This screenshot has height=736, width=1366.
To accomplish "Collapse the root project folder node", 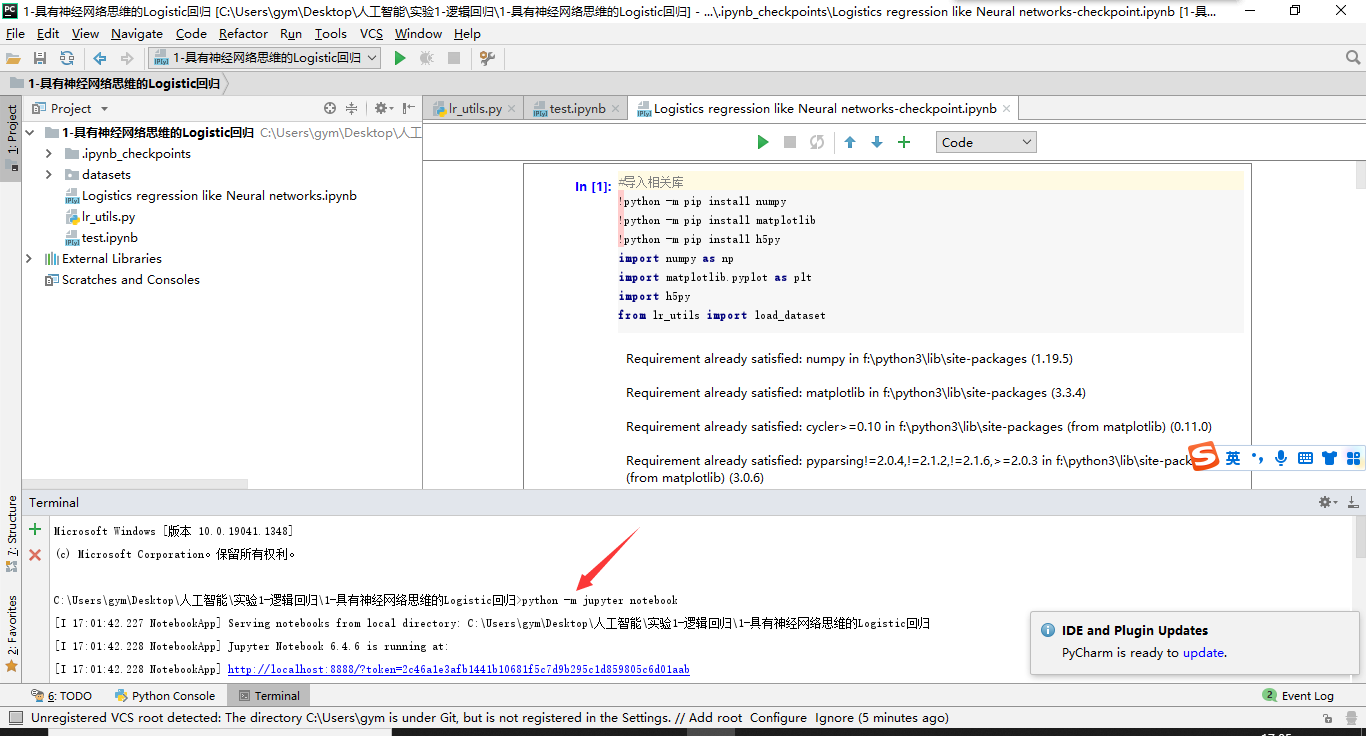I will (x=29, y=132).
